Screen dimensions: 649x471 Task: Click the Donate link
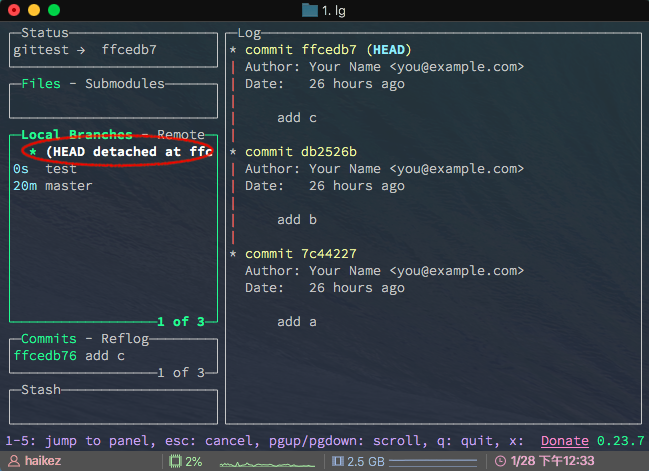565,441
